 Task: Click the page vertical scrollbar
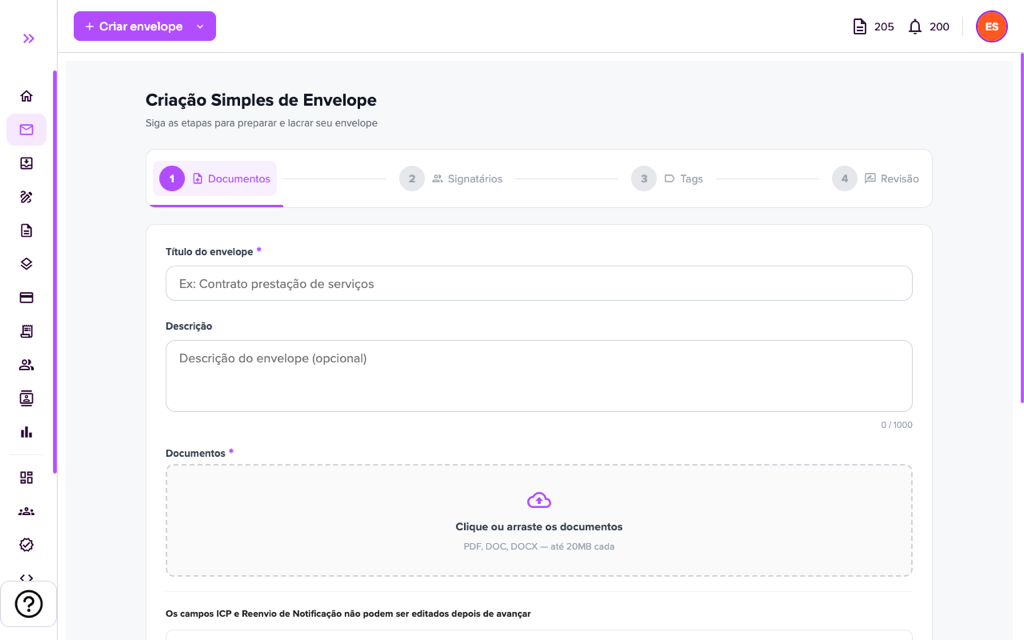click(x=1021, y=229)
